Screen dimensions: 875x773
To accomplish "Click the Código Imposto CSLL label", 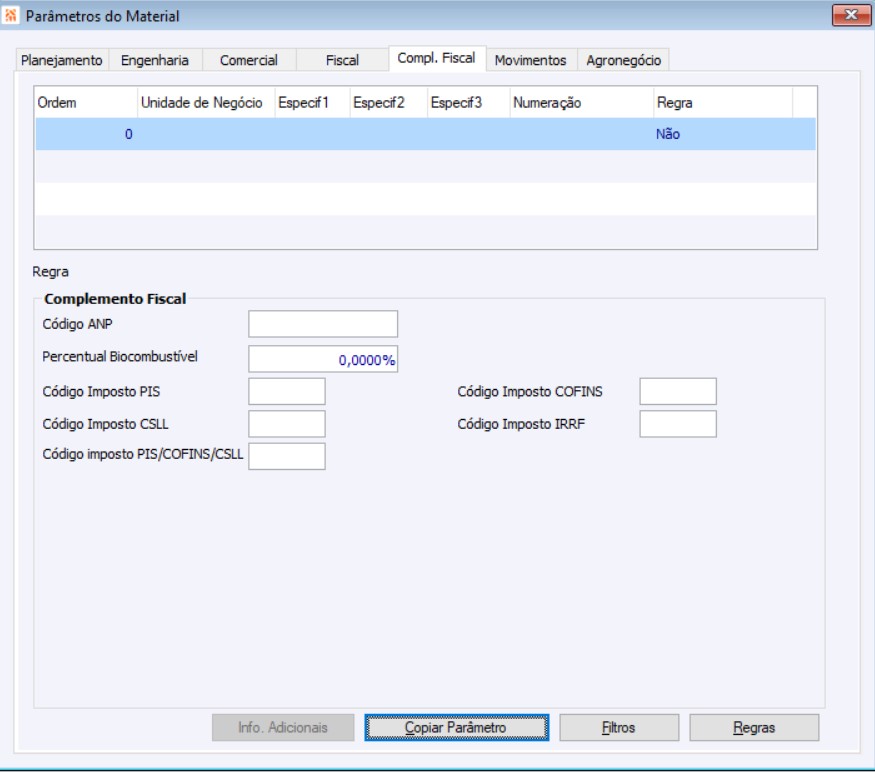I will pyautogui.click(x=105, y=424).
